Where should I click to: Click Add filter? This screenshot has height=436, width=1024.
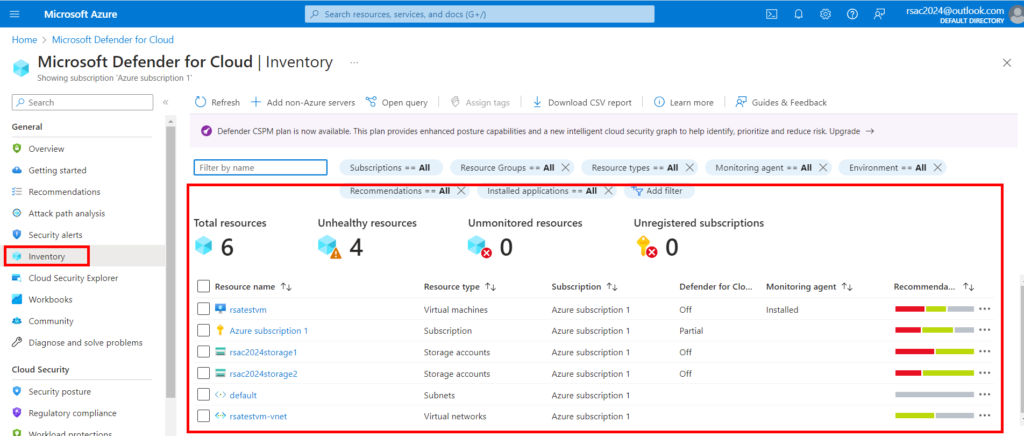point(658,191)
